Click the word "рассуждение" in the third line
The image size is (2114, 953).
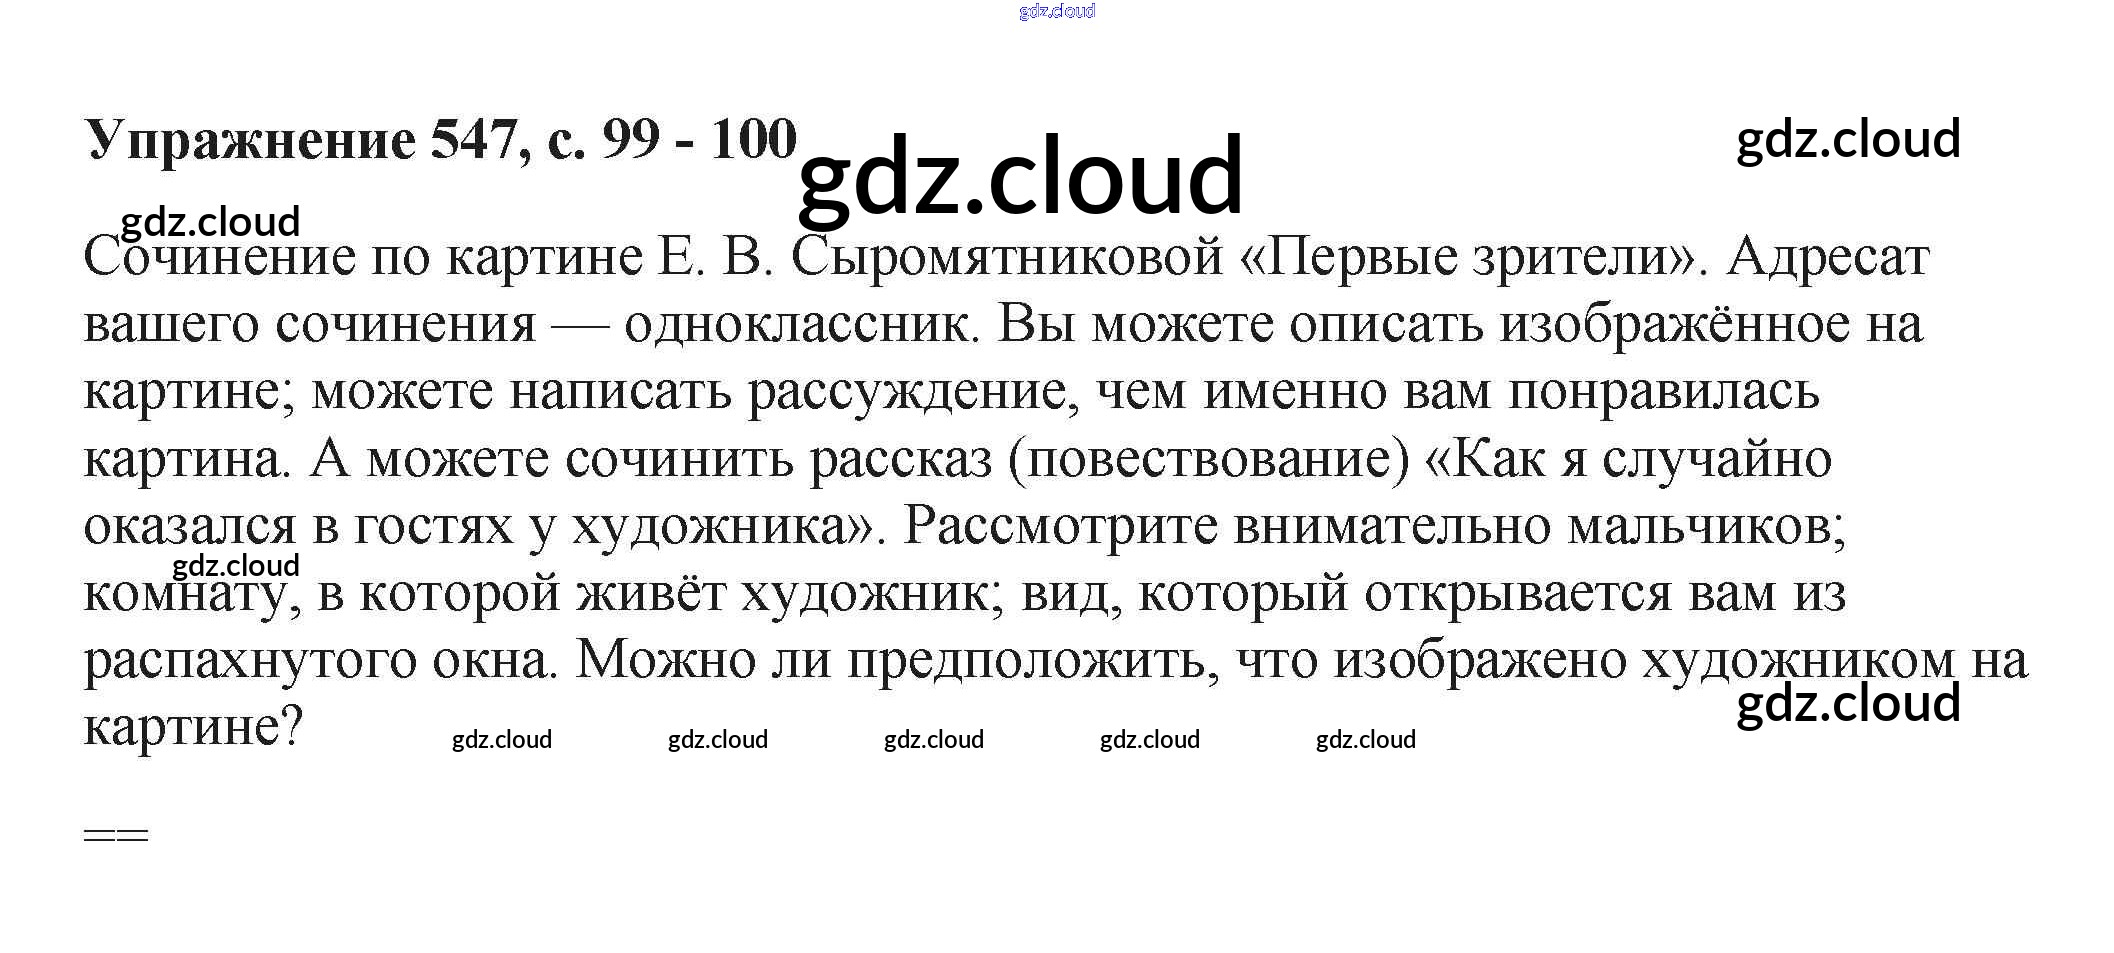click(913, 391)
